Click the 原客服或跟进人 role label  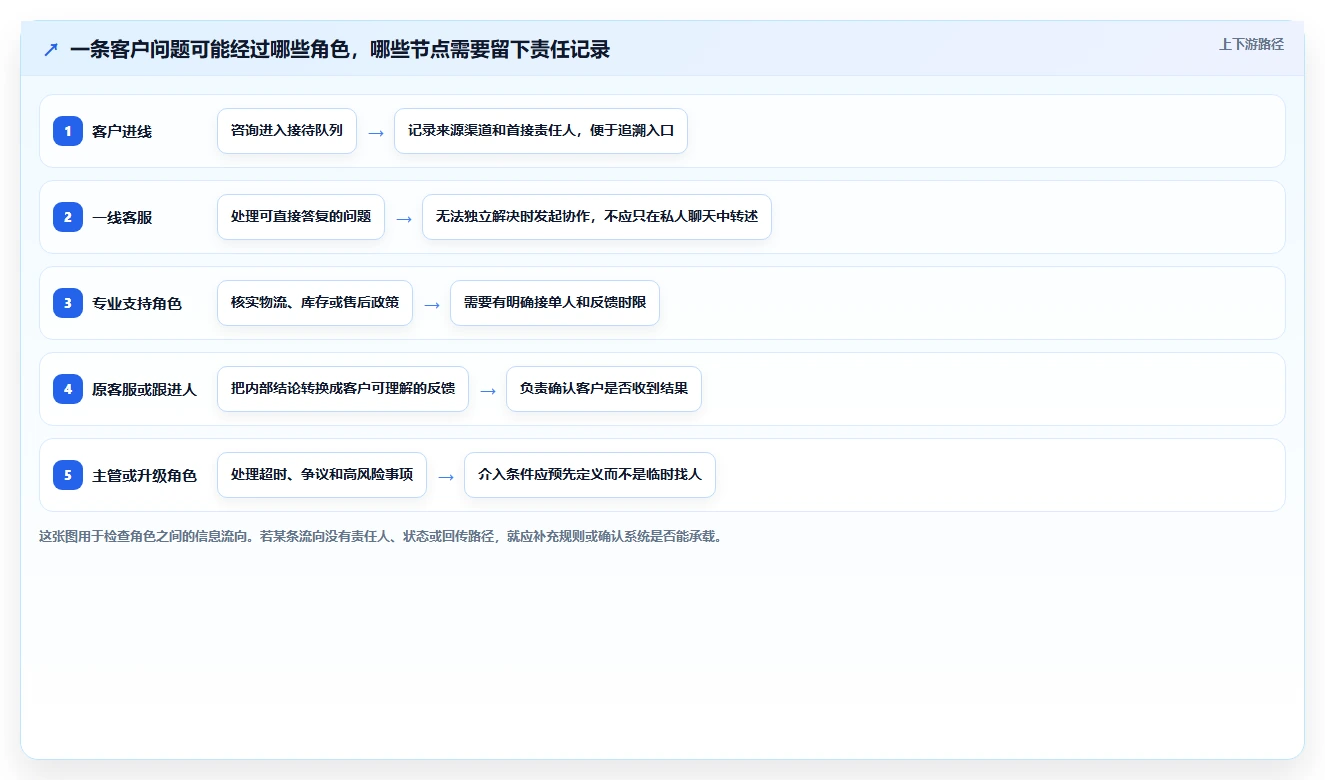[x=144, y=389]
